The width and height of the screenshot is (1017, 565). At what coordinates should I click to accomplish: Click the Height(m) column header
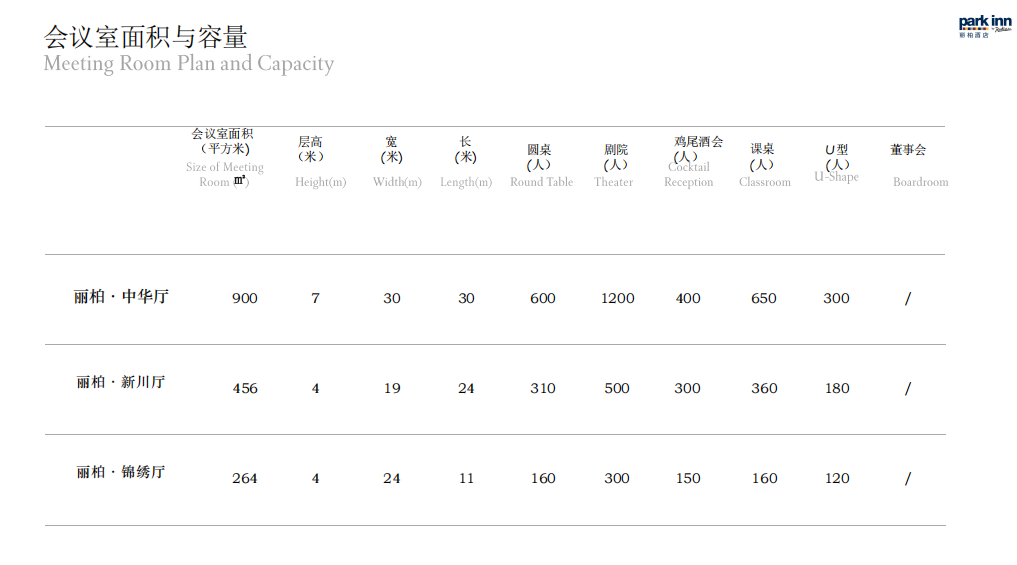320,182
